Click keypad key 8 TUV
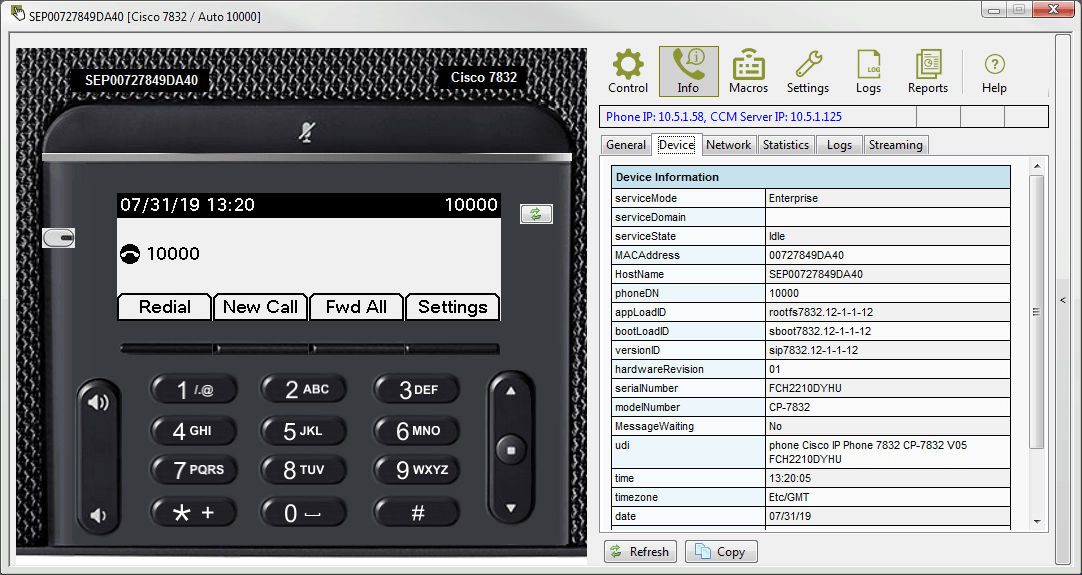This screenshot has width=1082, height=575. pos(304,470)
